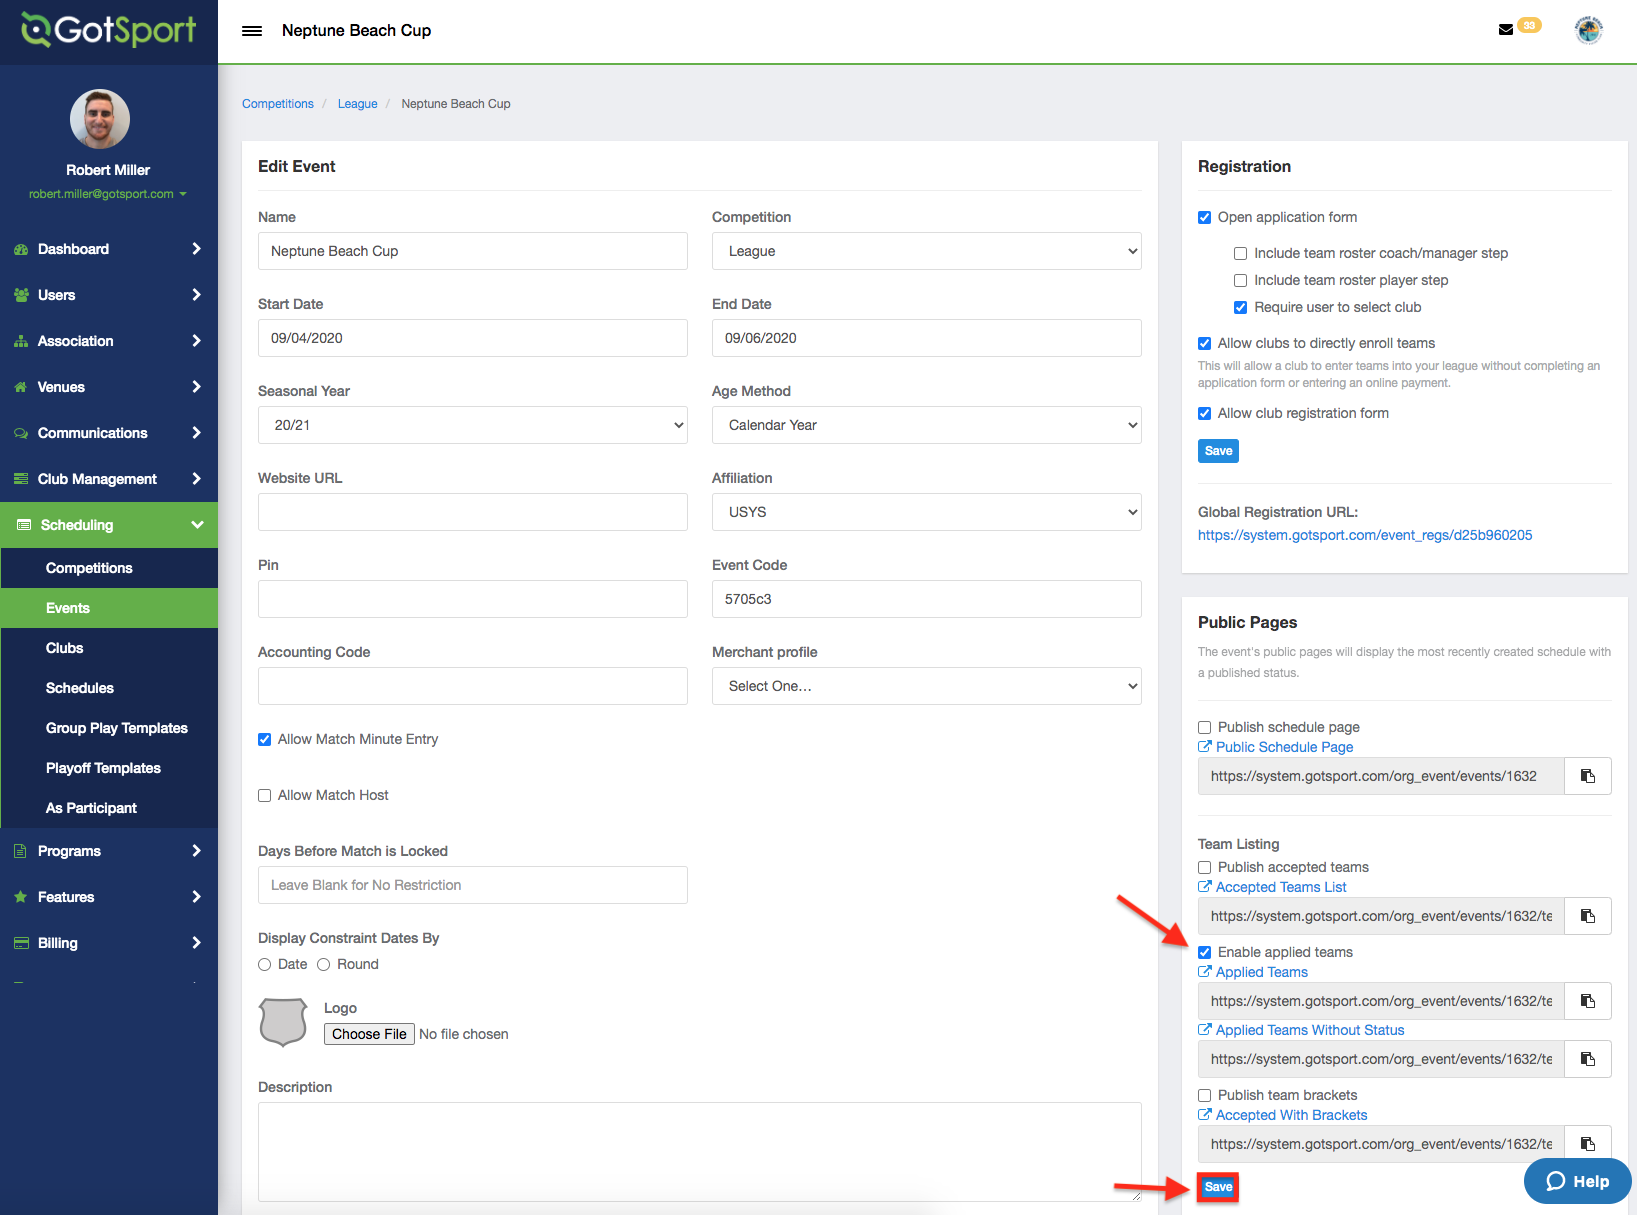Click the Communications sidebar icon

21,433
